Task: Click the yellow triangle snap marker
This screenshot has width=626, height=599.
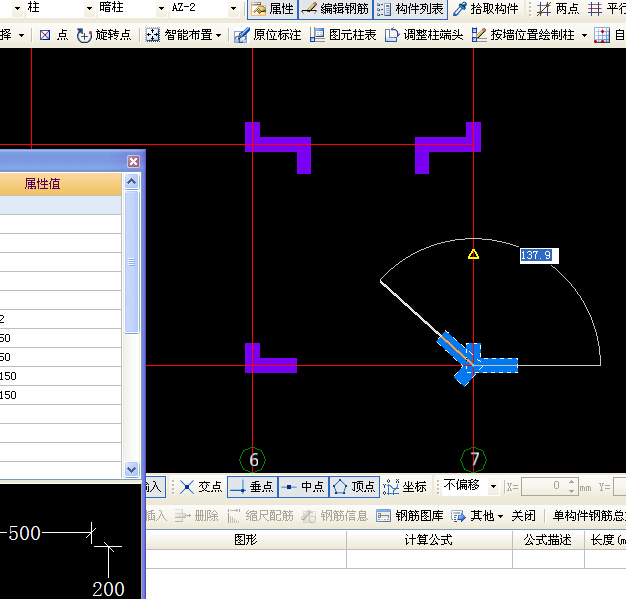Action: [x=473, y=254]
